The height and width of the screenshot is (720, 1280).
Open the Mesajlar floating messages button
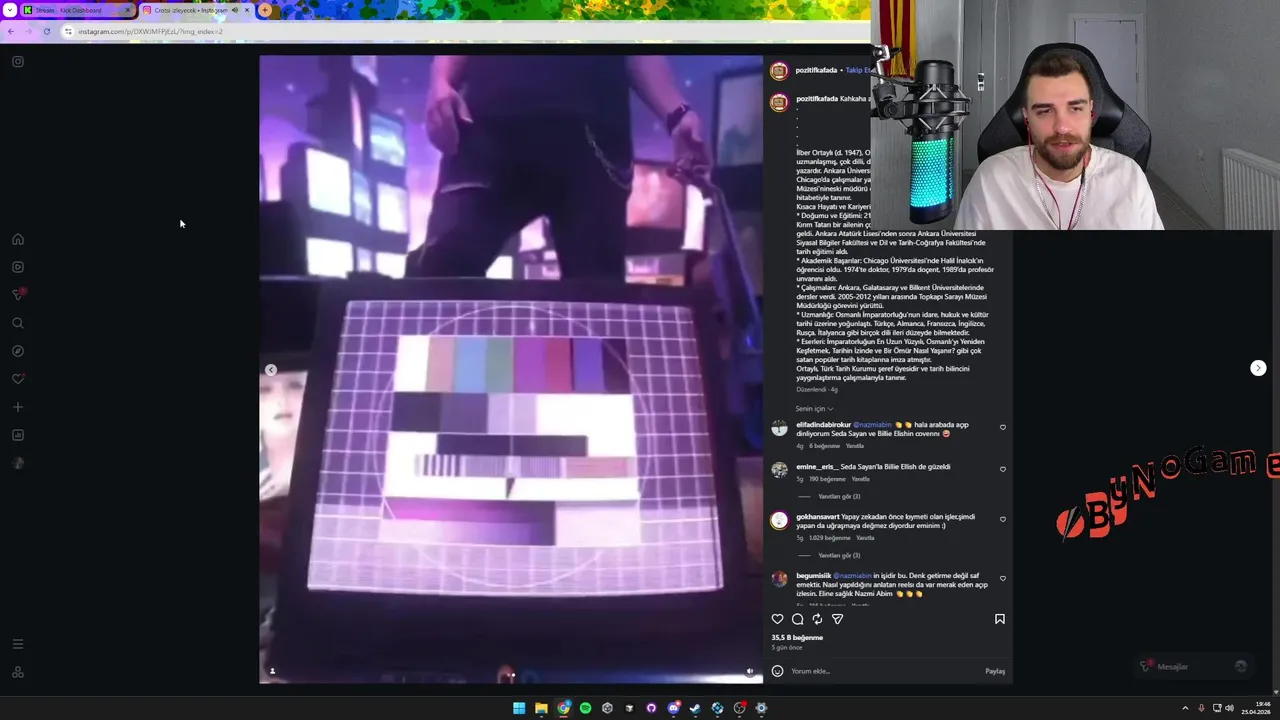[1196, 666]
